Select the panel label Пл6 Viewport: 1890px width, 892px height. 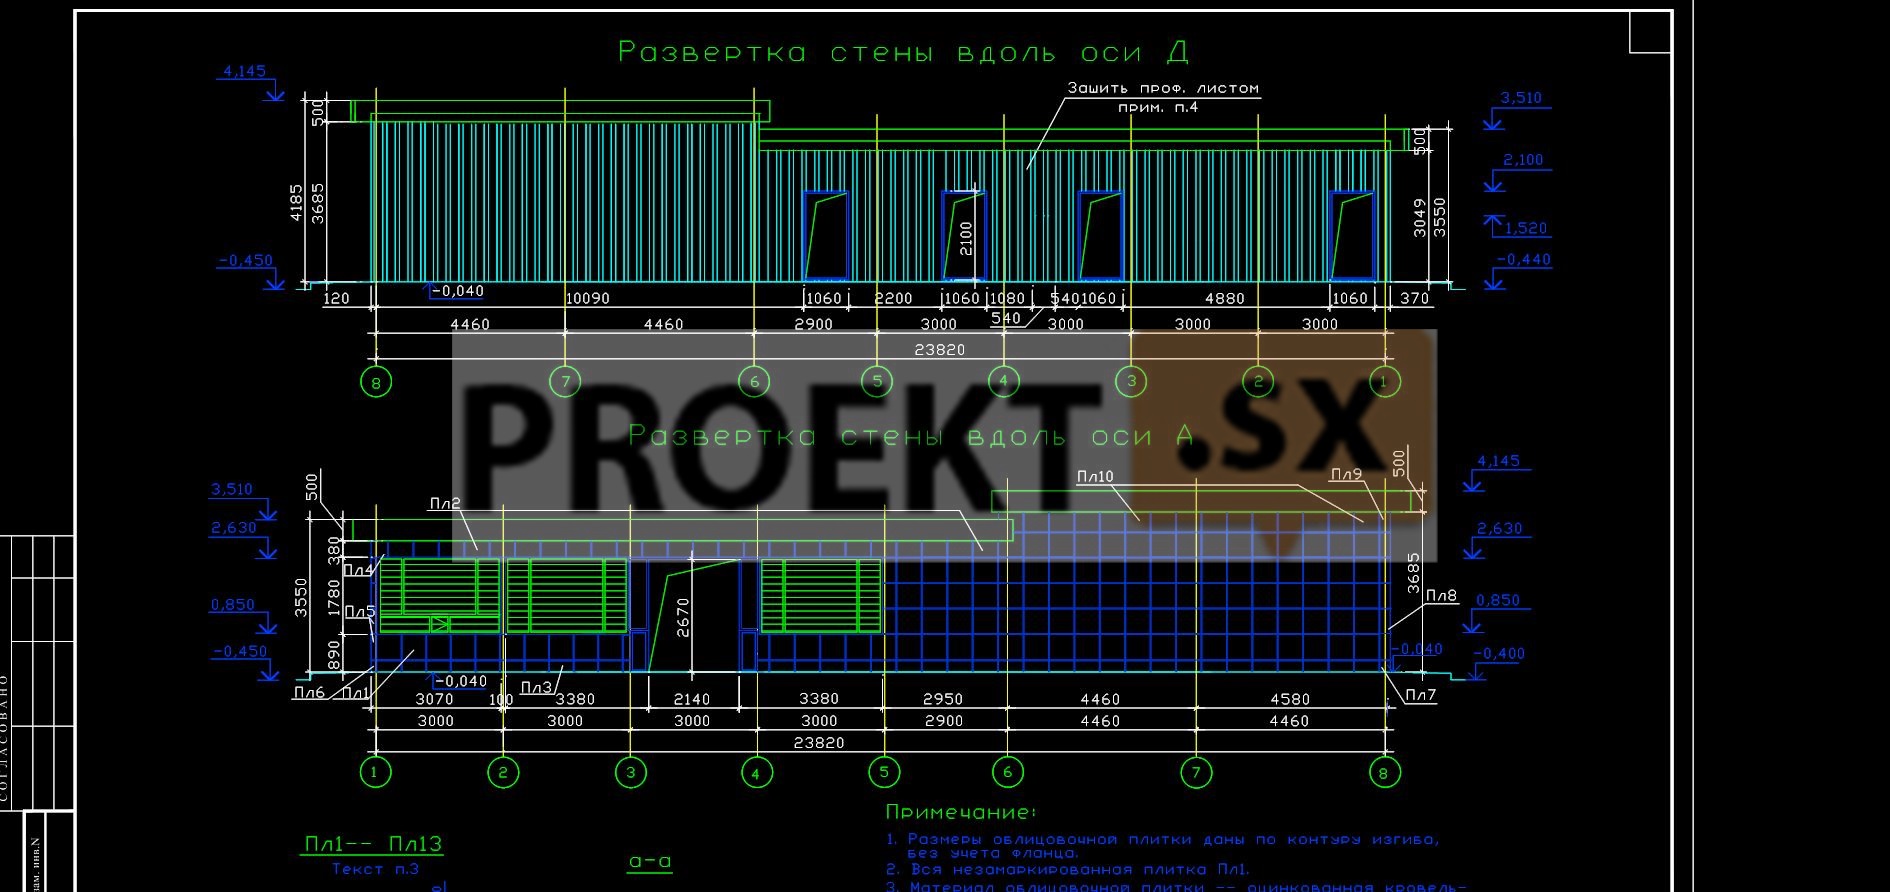(309, 692)
